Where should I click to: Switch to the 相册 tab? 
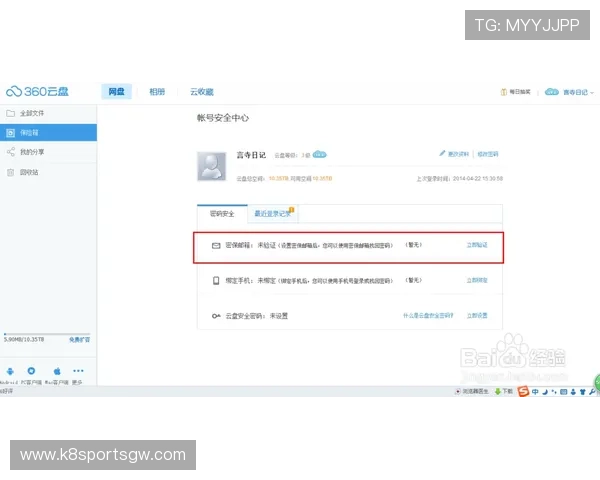click(x=157, y=92)
